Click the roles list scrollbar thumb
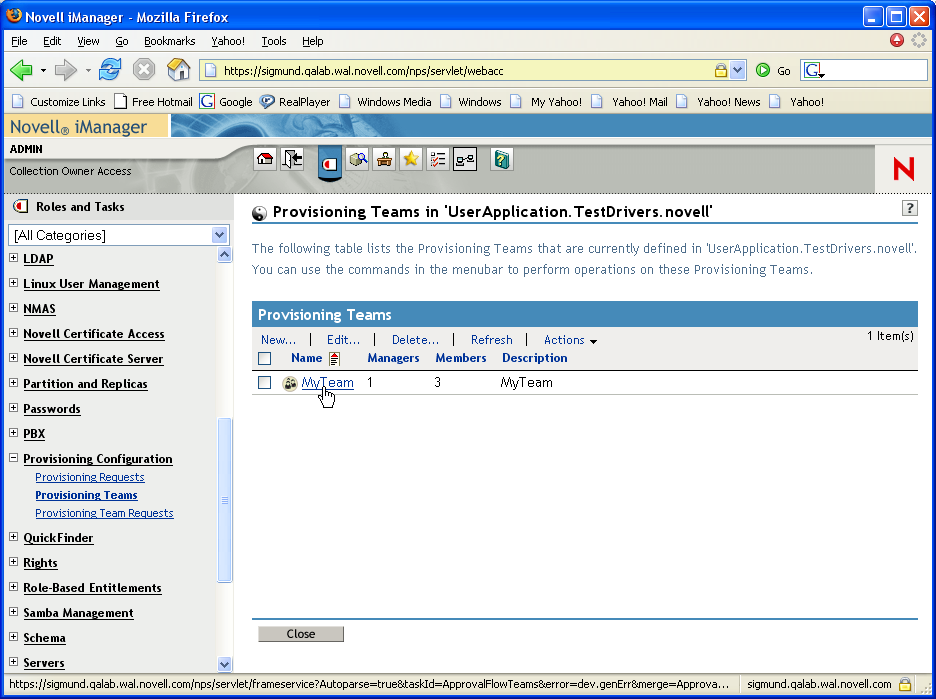This screenshot has width=936, height=699. click(x=224, y=500)
